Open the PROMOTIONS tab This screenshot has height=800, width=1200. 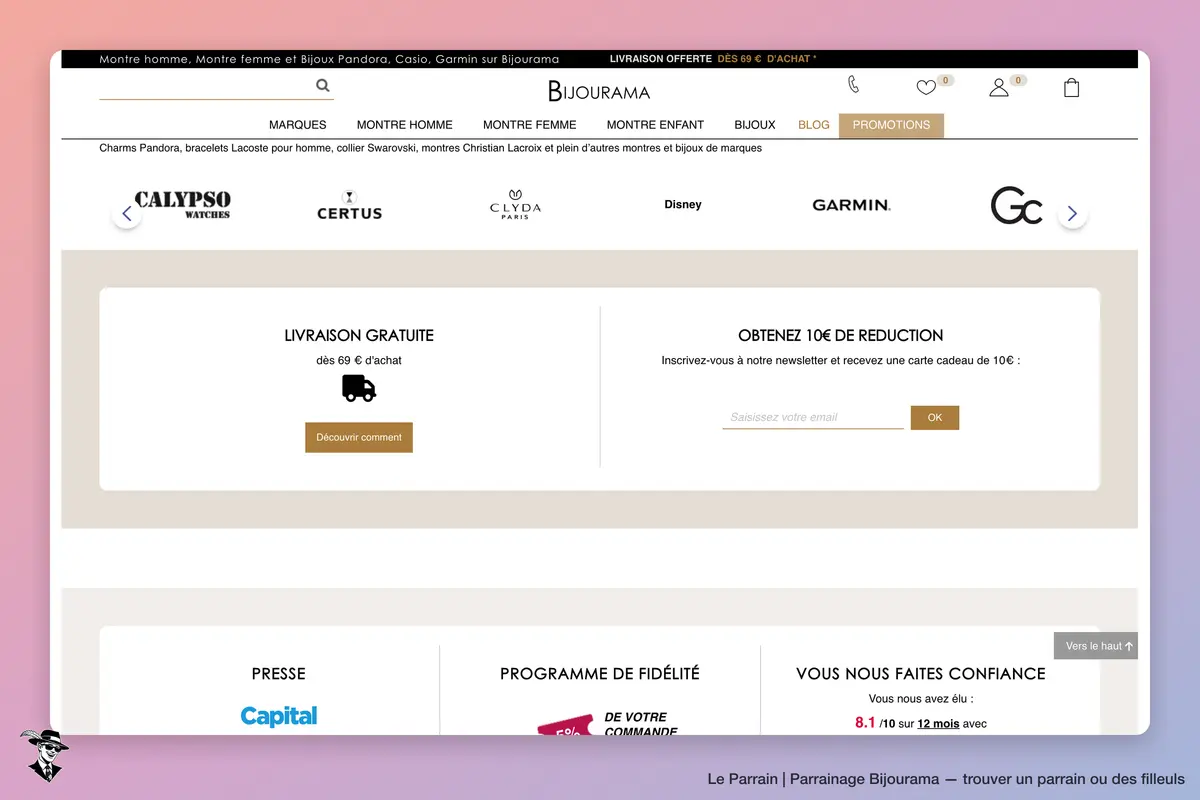891,125
